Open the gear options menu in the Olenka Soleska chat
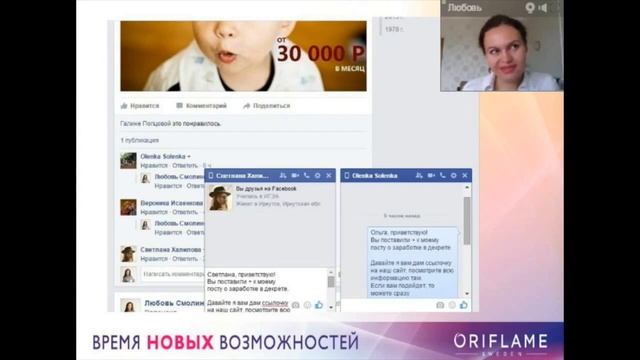 [453, 176]
